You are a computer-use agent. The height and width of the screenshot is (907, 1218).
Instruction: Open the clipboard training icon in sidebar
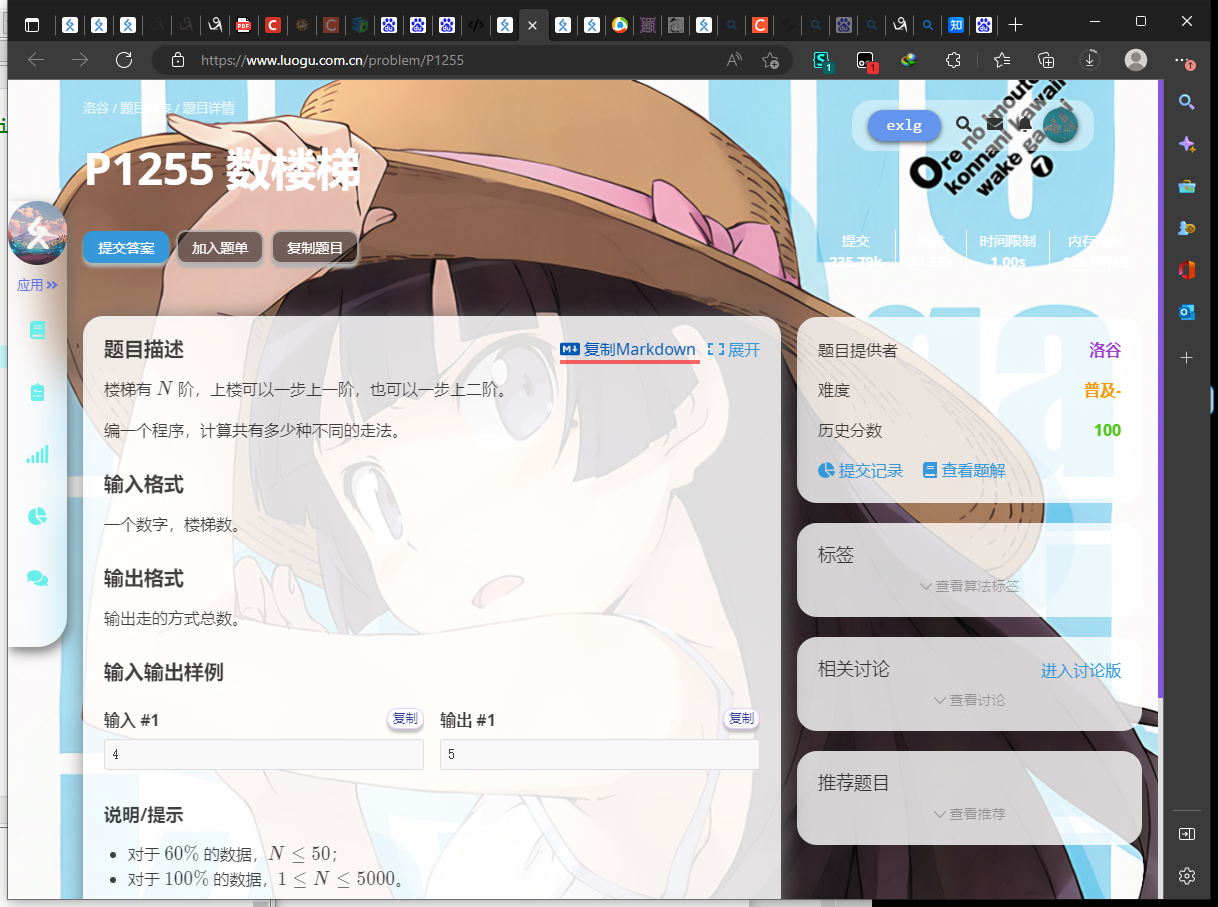pyautogui.click(x=37, y=392)
